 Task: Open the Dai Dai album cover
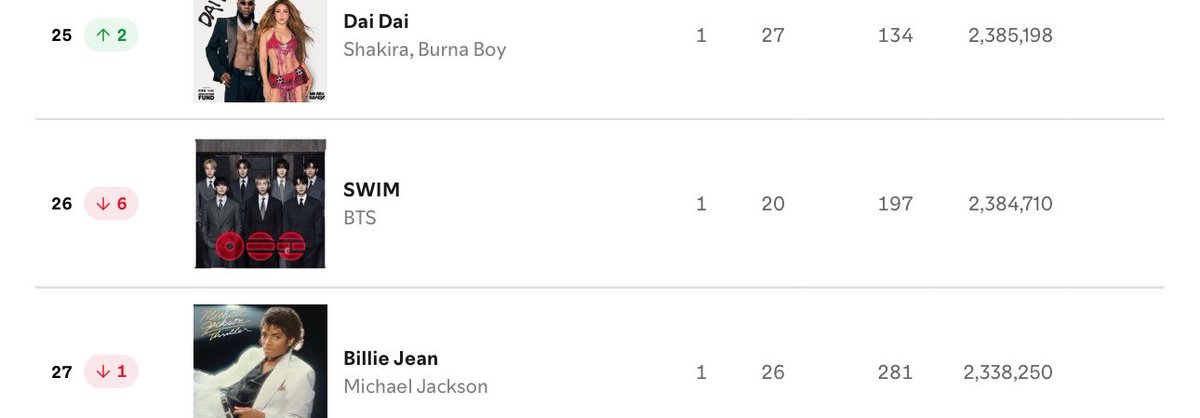click(260, 51)
